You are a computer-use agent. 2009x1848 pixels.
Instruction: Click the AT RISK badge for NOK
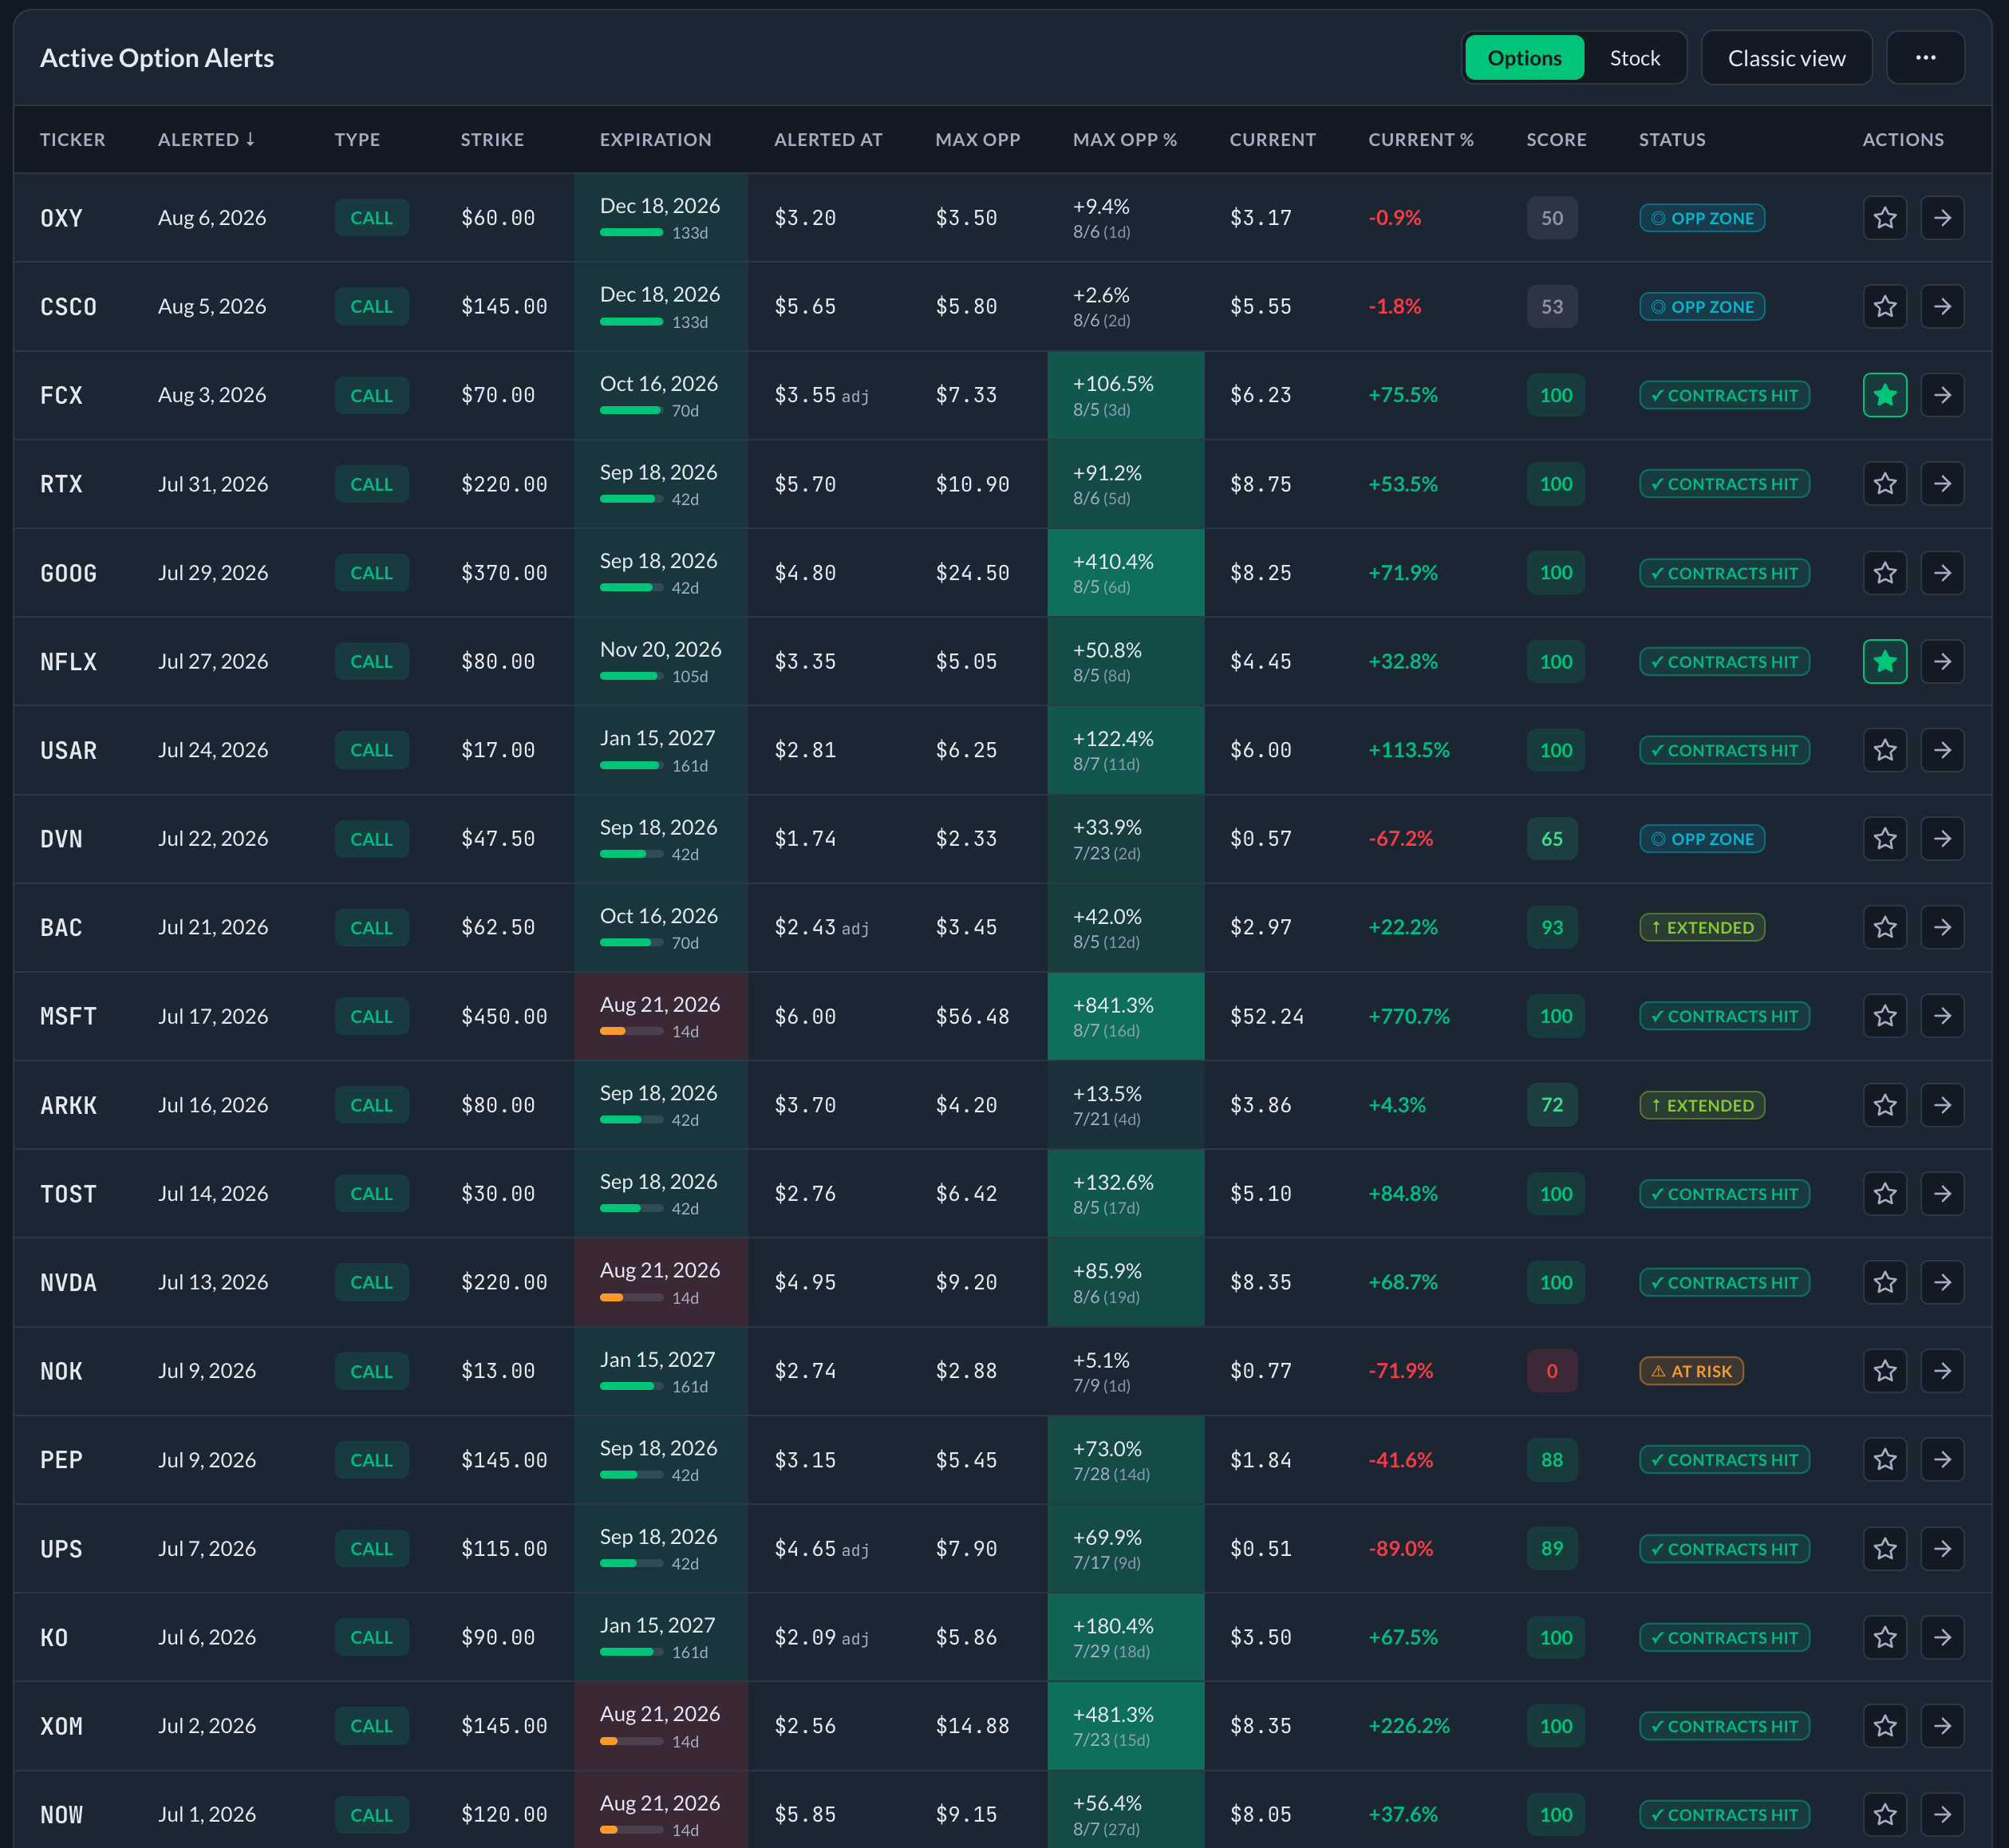[1690, 1371]
